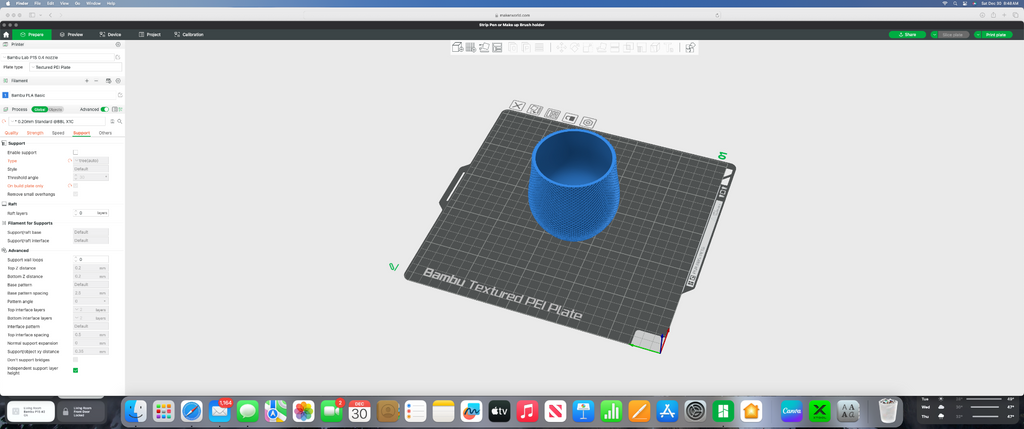Open the Assembly view icon
This screenshot has height=429, width=1024.
tap(690, 47)
